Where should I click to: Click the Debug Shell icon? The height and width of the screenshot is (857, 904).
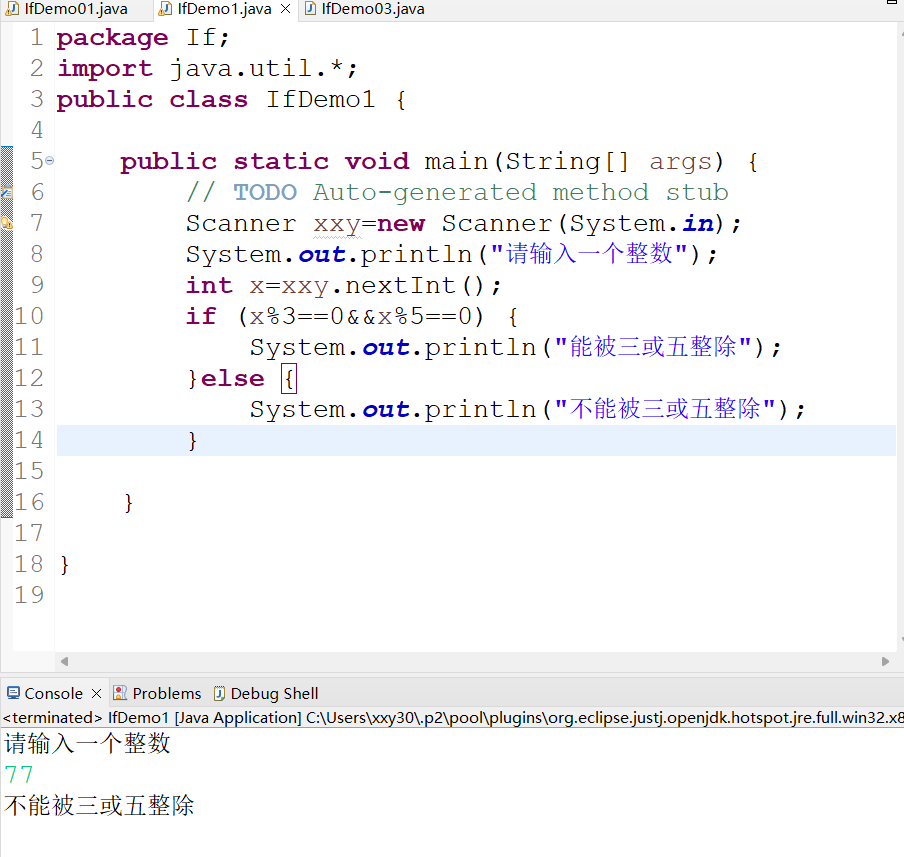[219, 693]
